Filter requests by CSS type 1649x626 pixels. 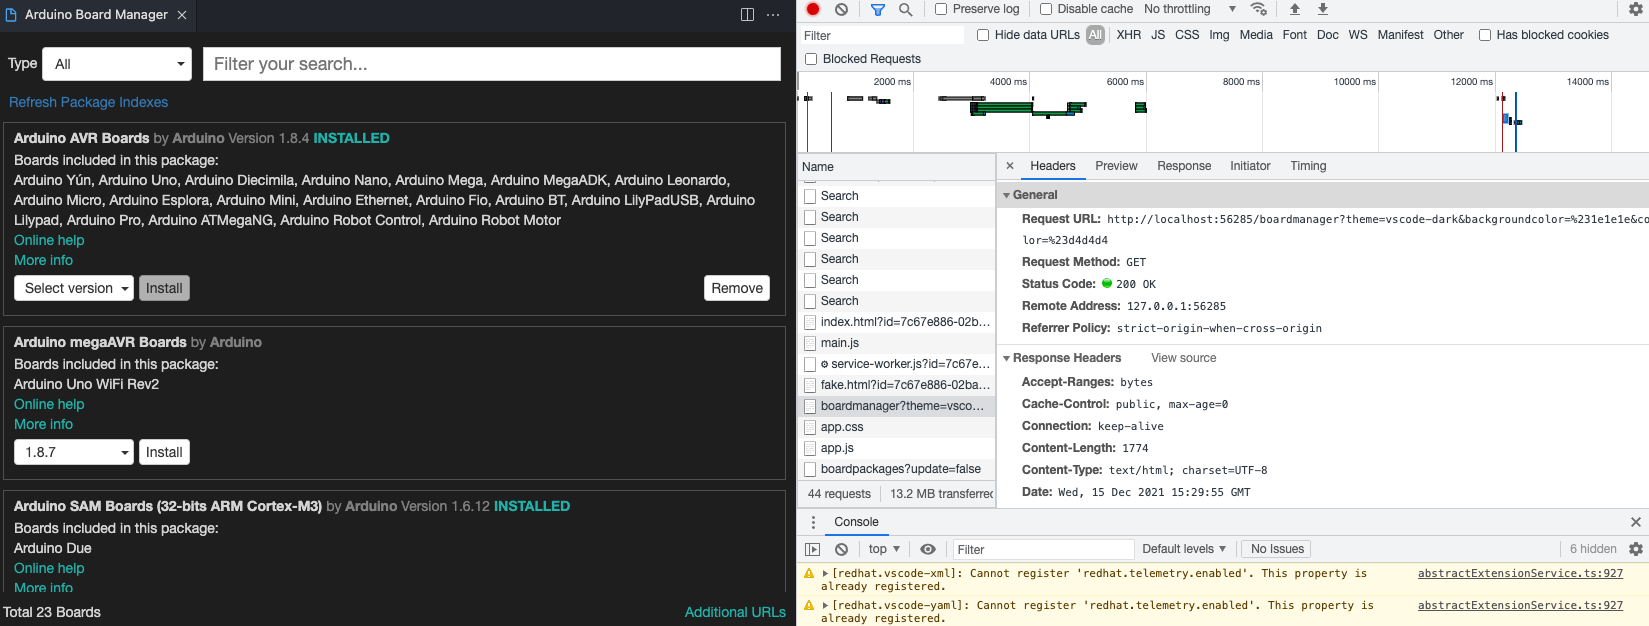(1187, 35)
